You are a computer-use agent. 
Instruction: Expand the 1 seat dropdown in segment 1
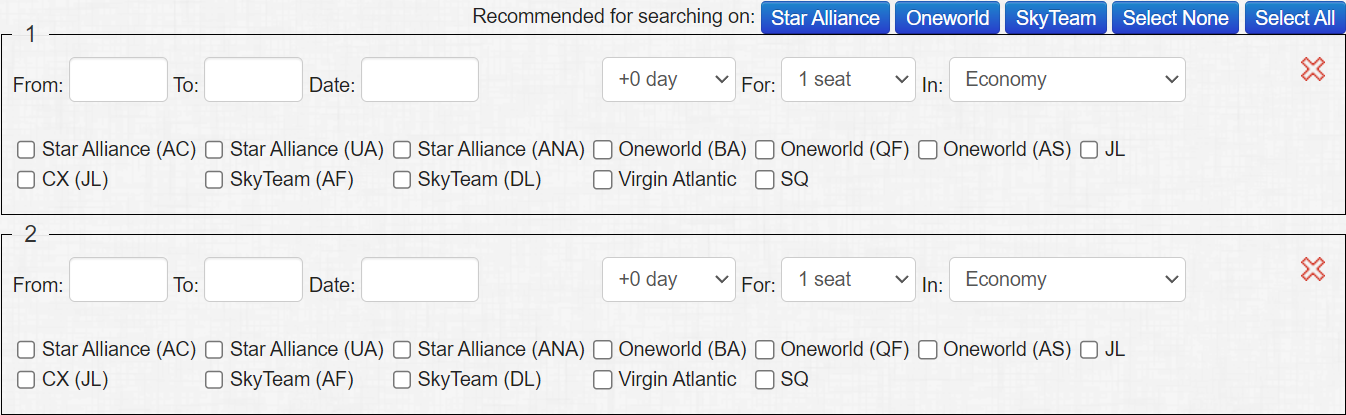pyautogui.click(x=848, y=79)
